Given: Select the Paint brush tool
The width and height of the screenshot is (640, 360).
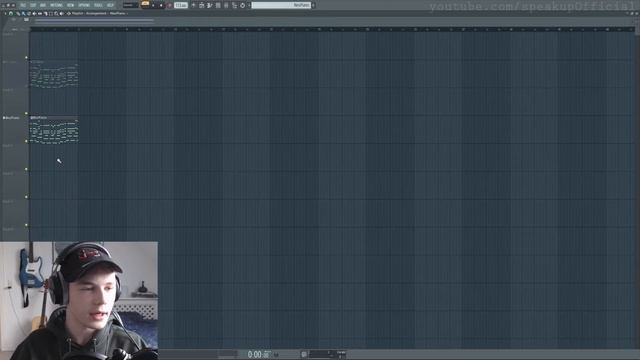Looking at the screenshot, I should [24, 13].
